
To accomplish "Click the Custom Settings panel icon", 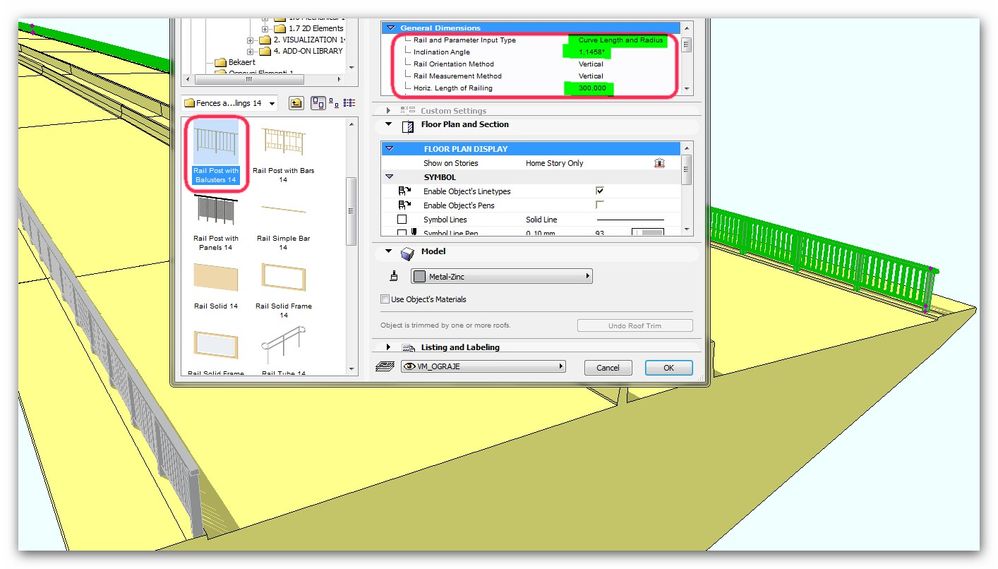I will pyautogui.click(x=408, y=110).
